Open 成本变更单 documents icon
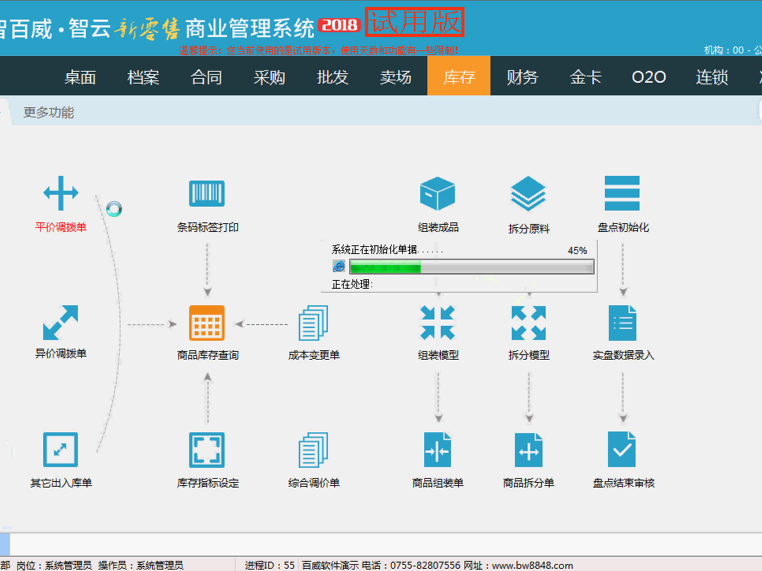The height and width of the screenshot is (571, 762). click(x=314, y=323)
